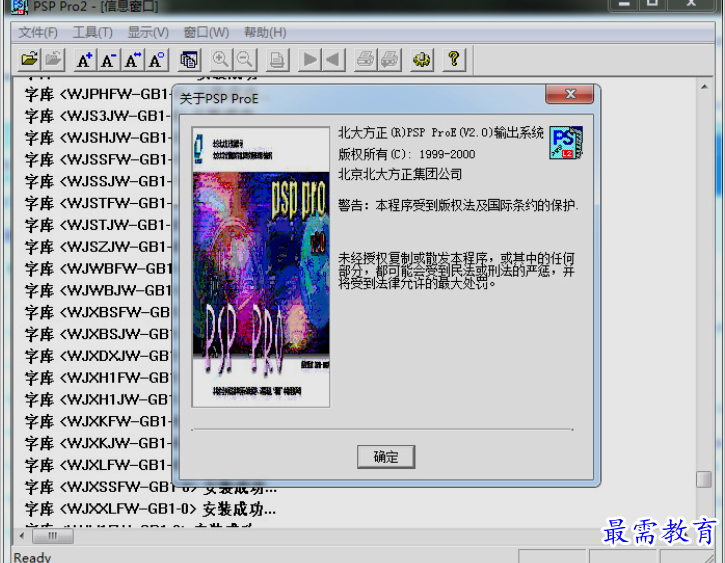The height and width of the screenshot is (563, 725).
Task: Click the vertical scrollbar up arrow
Action: [x=704, y=87]
